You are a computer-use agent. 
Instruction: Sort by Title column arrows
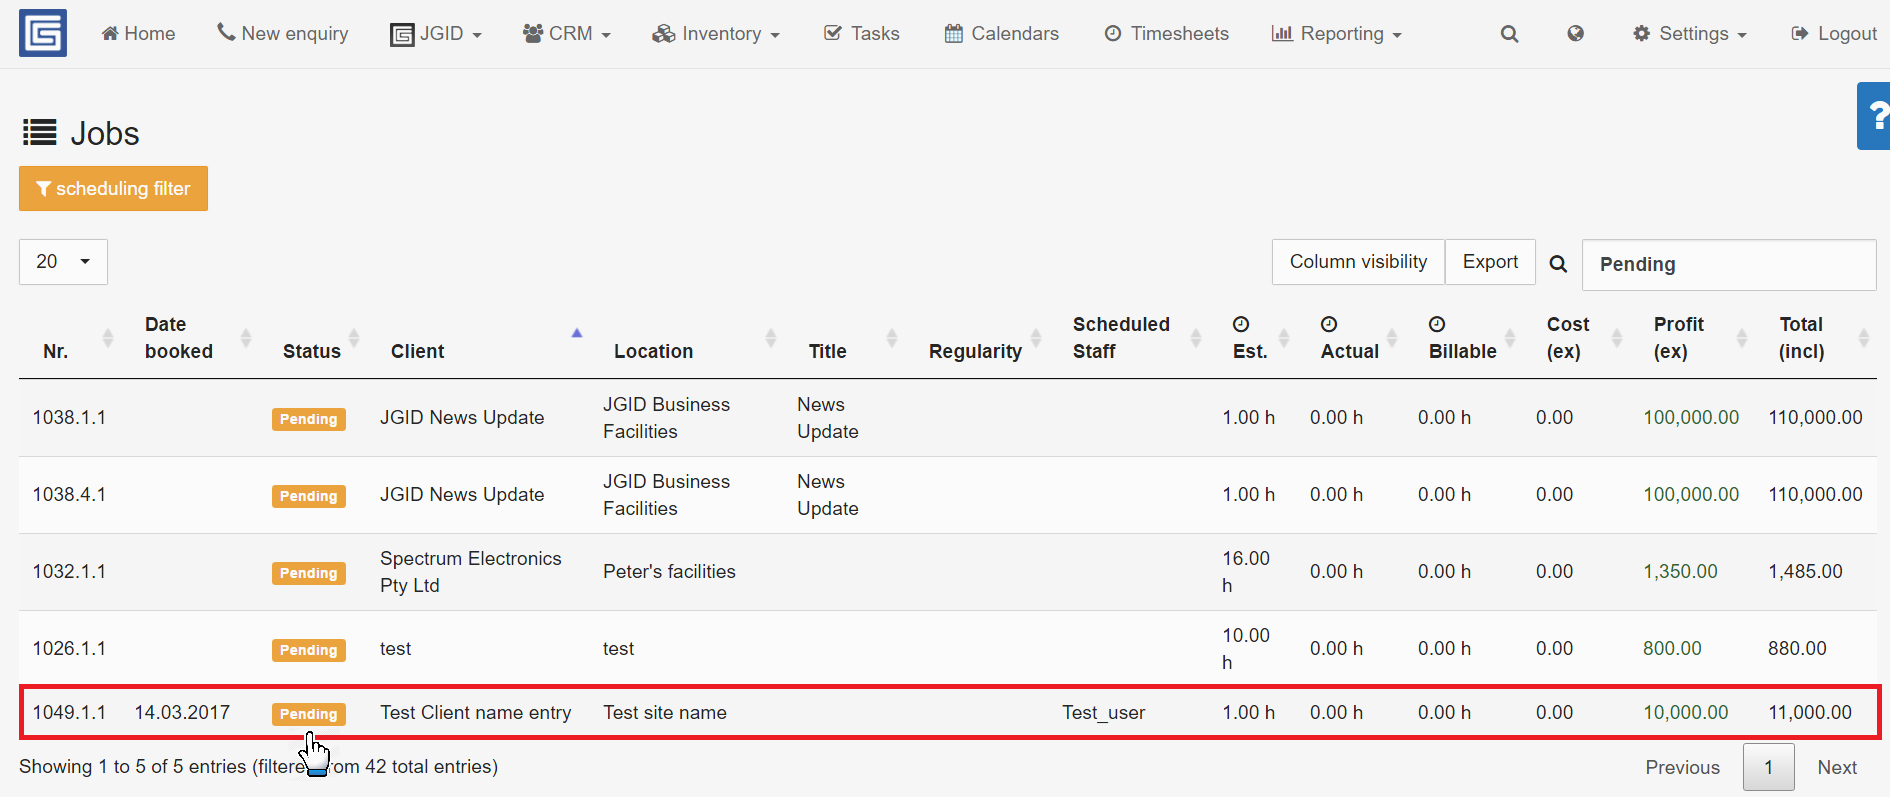click(x=892, y=338)
